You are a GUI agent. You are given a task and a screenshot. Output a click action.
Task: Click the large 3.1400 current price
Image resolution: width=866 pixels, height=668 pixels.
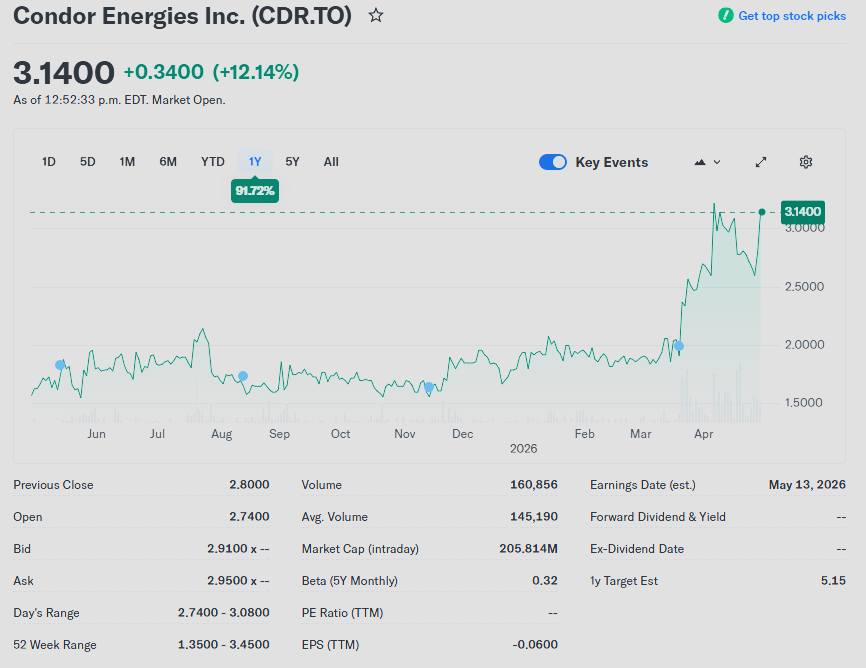click(64, 73)
